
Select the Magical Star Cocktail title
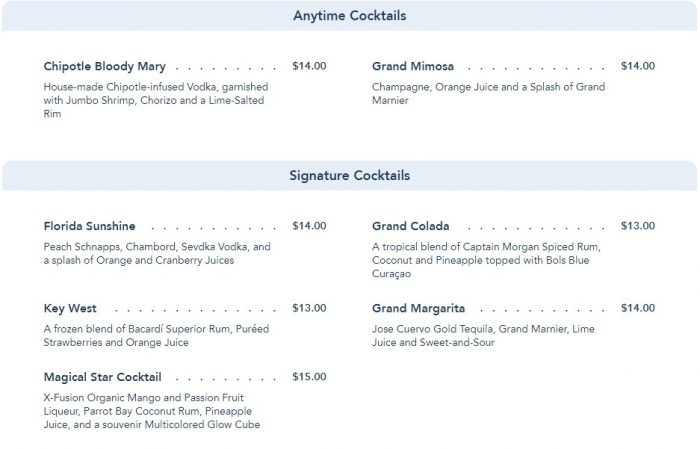[x=103, y=377]
